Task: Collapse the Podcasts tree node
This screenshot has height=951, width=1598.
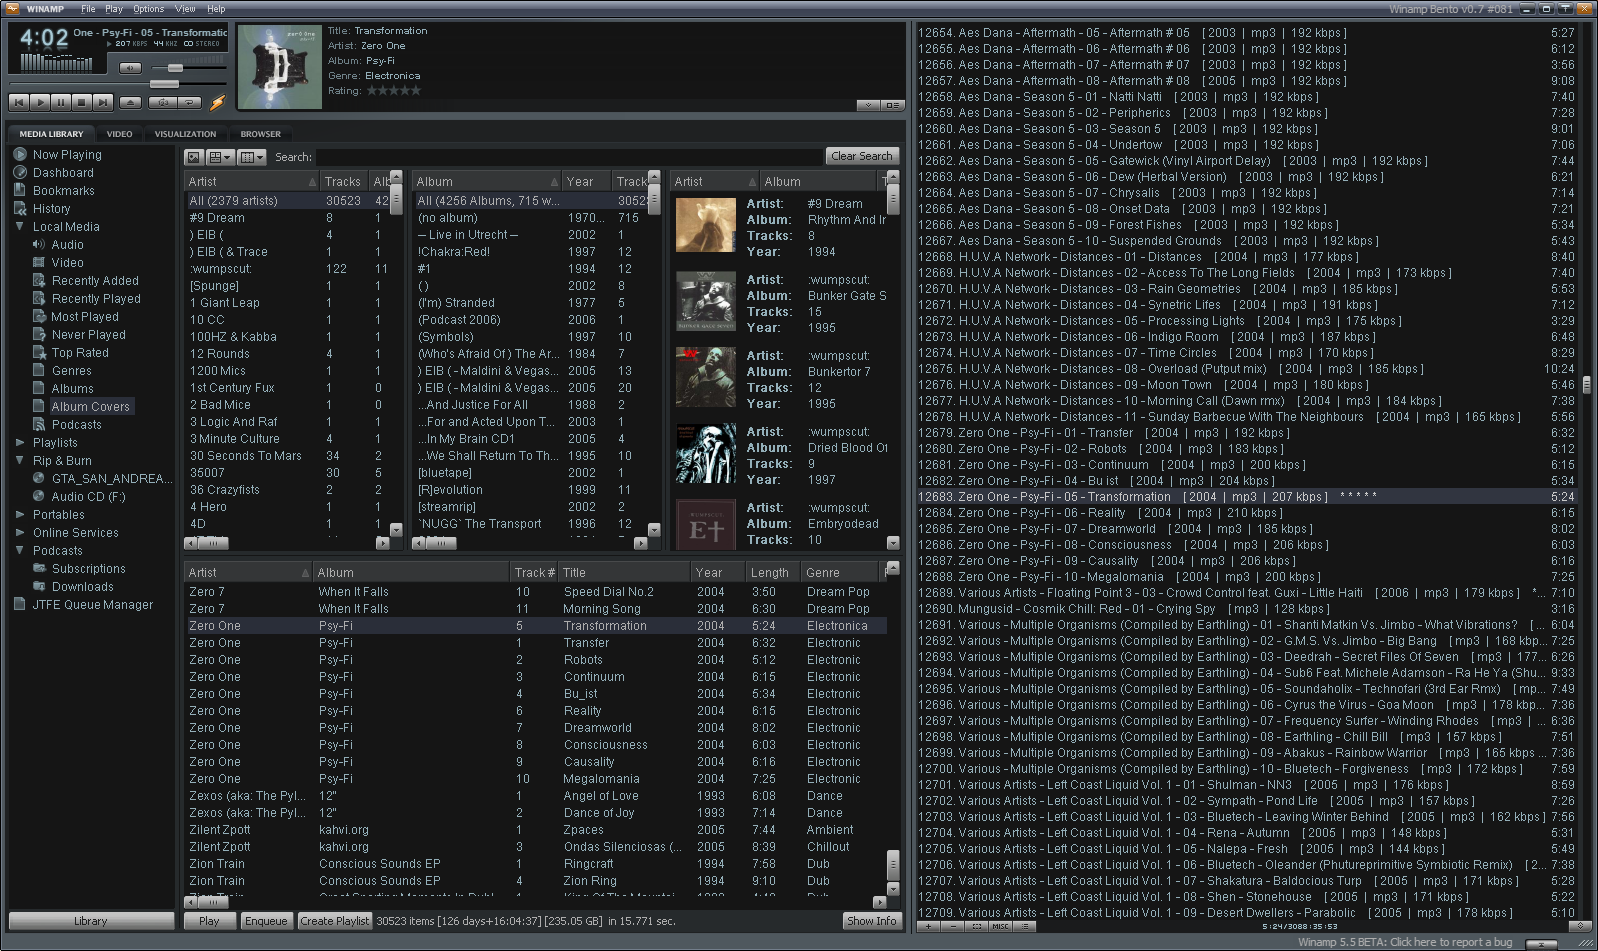Action: [x=20, y=551]
